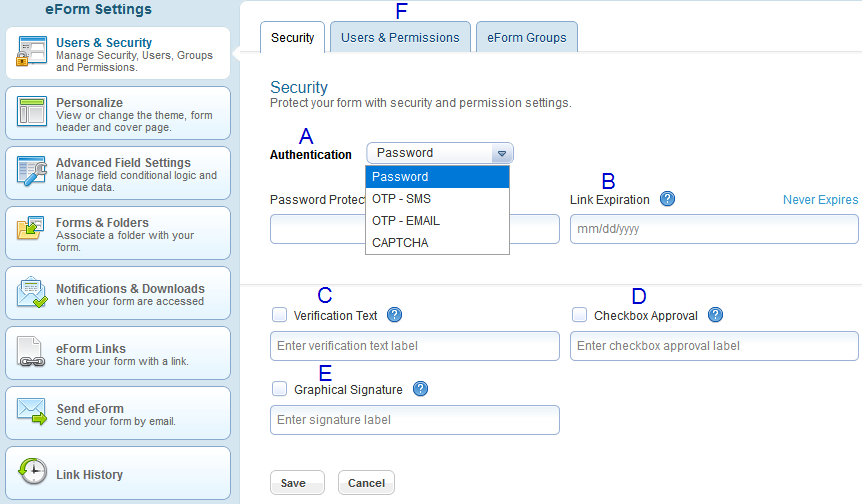862x504 pixels.
Task: Enable the Graphical Signature checkbox
Action: pyautogui.click(x=279, y=389)
